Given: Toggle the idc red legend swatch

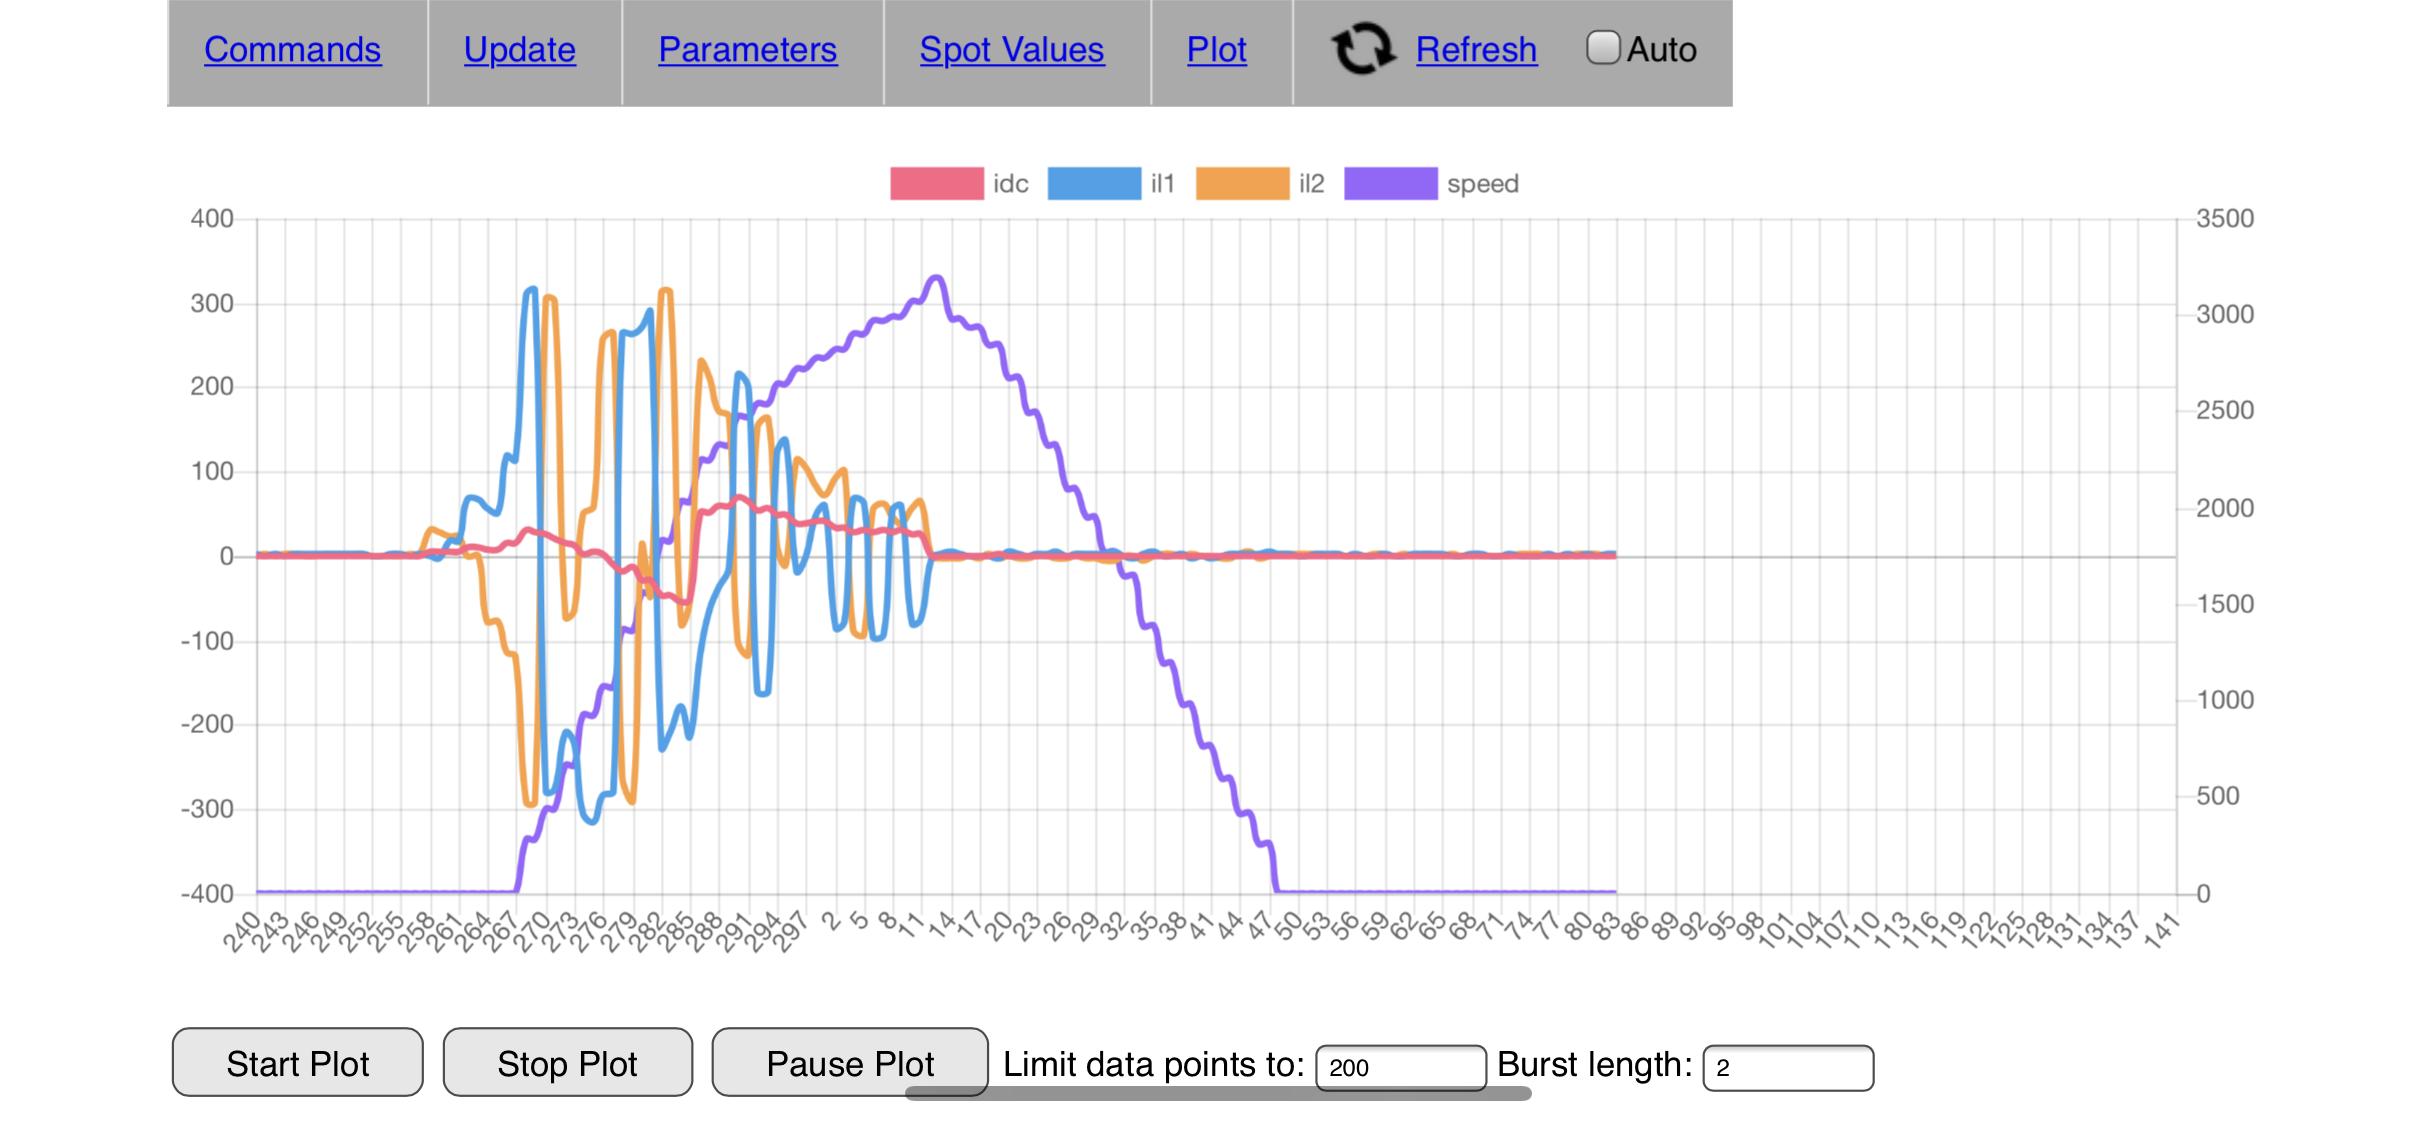Looking at the screenshot, I should coord(936,184).
